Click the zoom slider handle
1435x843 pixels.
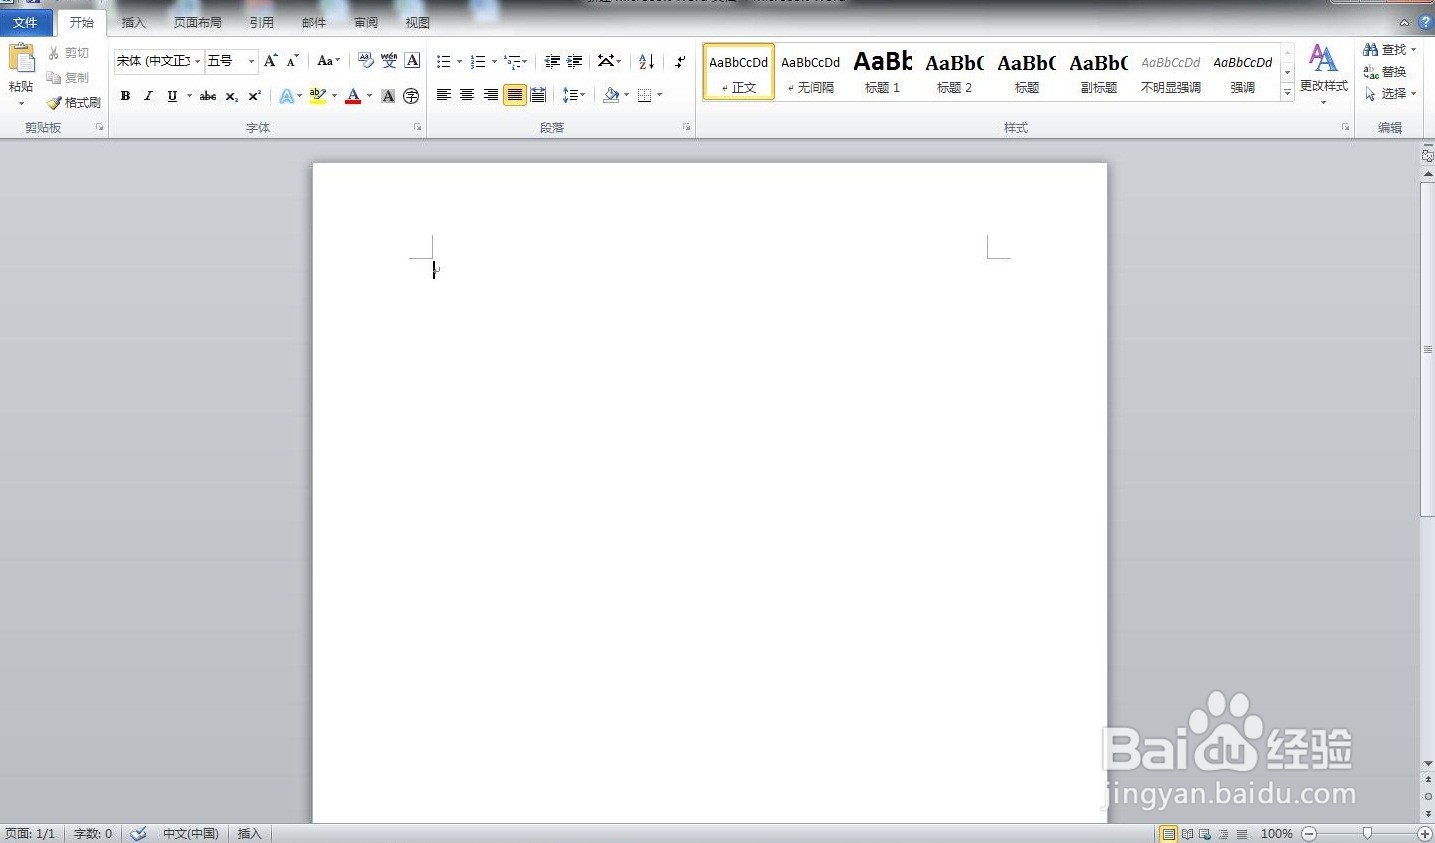[1367, 833]
